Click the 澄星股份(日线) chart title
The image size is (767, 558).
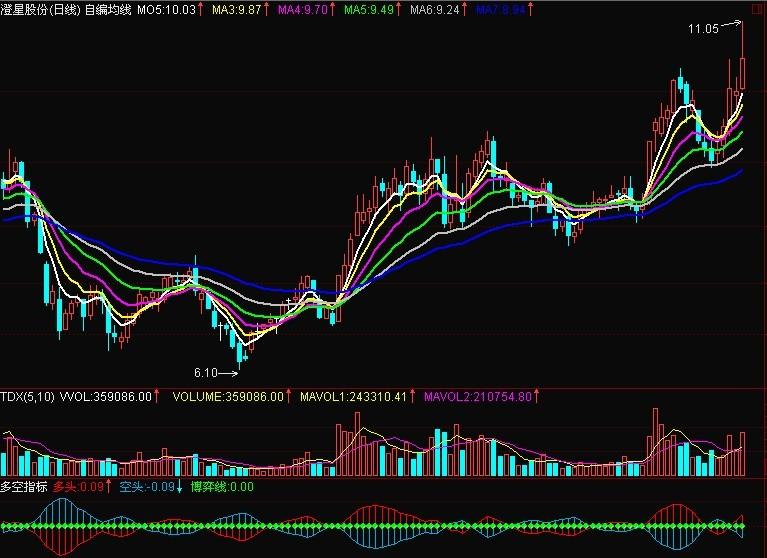tap(40, 10)
